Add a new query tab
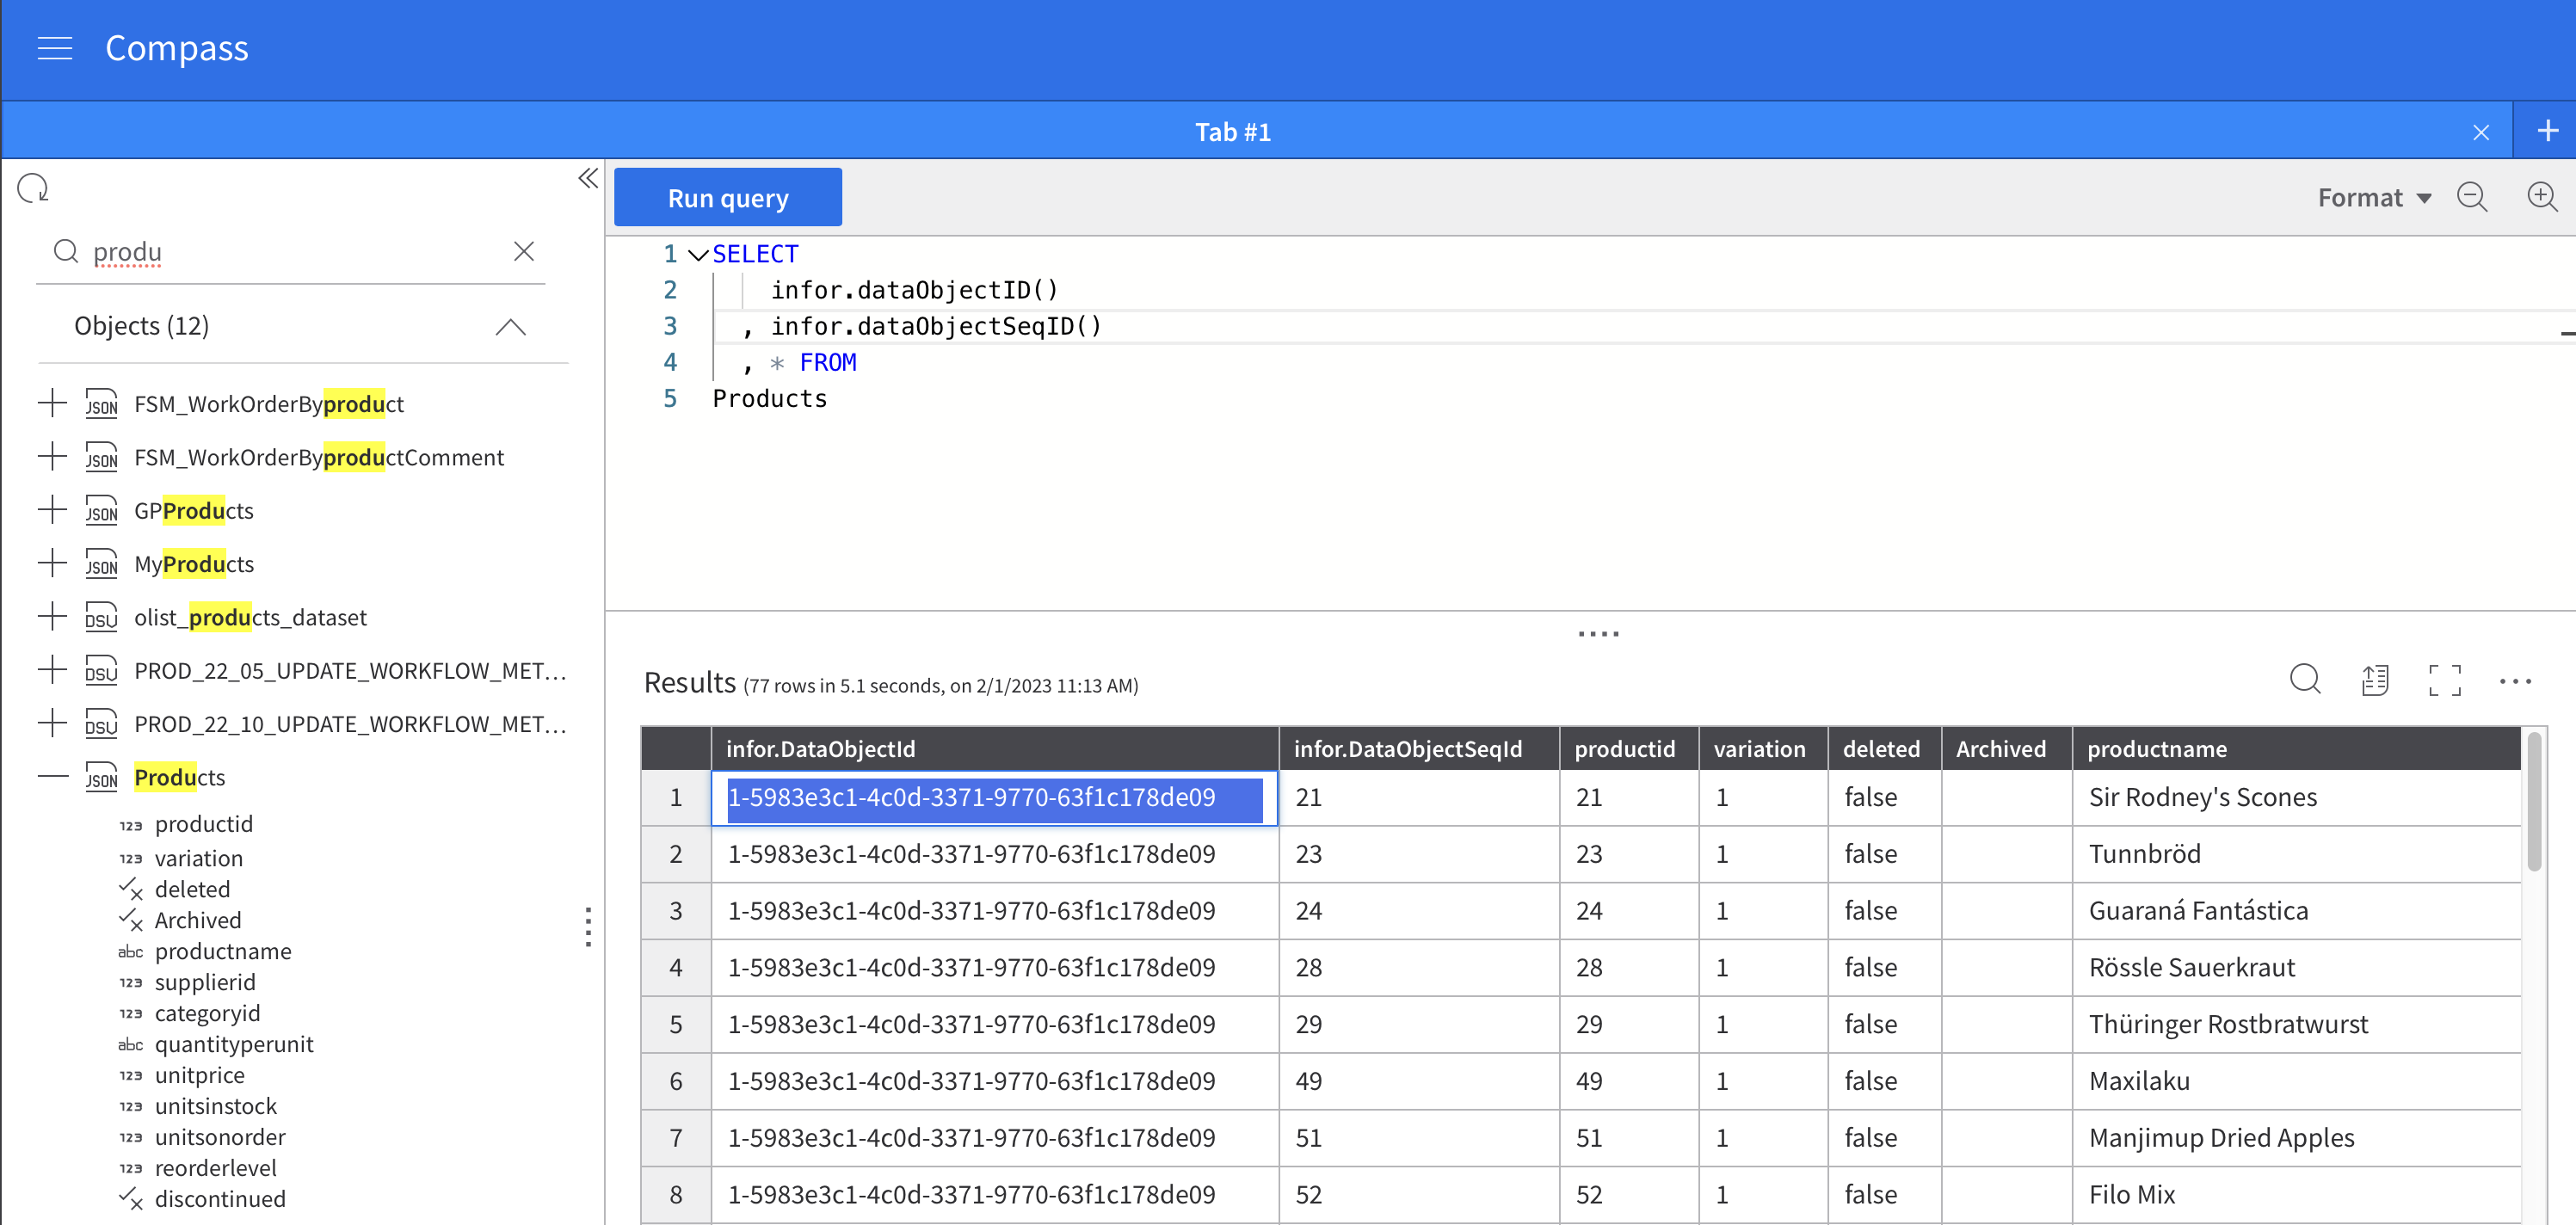 click(x=2547, y=131)
